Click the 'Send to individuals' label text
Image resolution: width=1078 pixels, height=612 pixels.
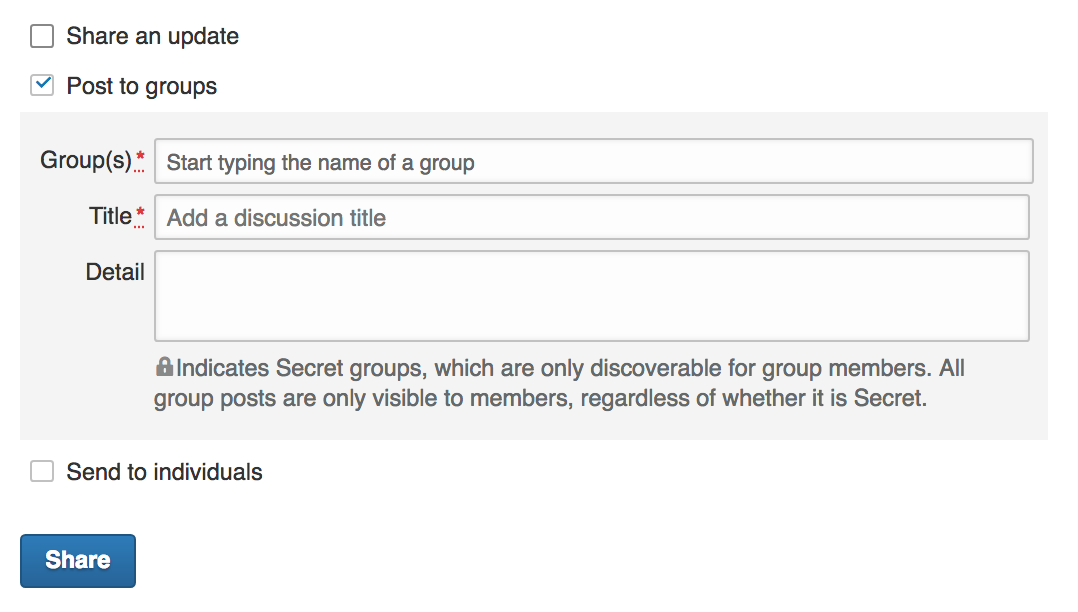[x=164, y=472]
